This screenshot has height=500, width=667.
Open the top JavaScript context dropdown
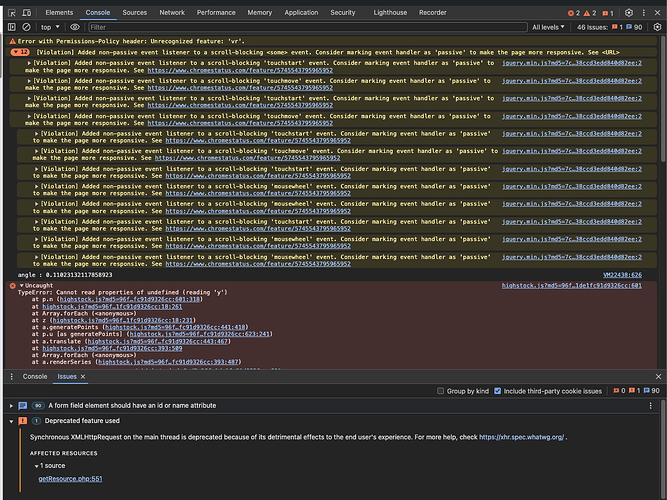pos(50,27)
